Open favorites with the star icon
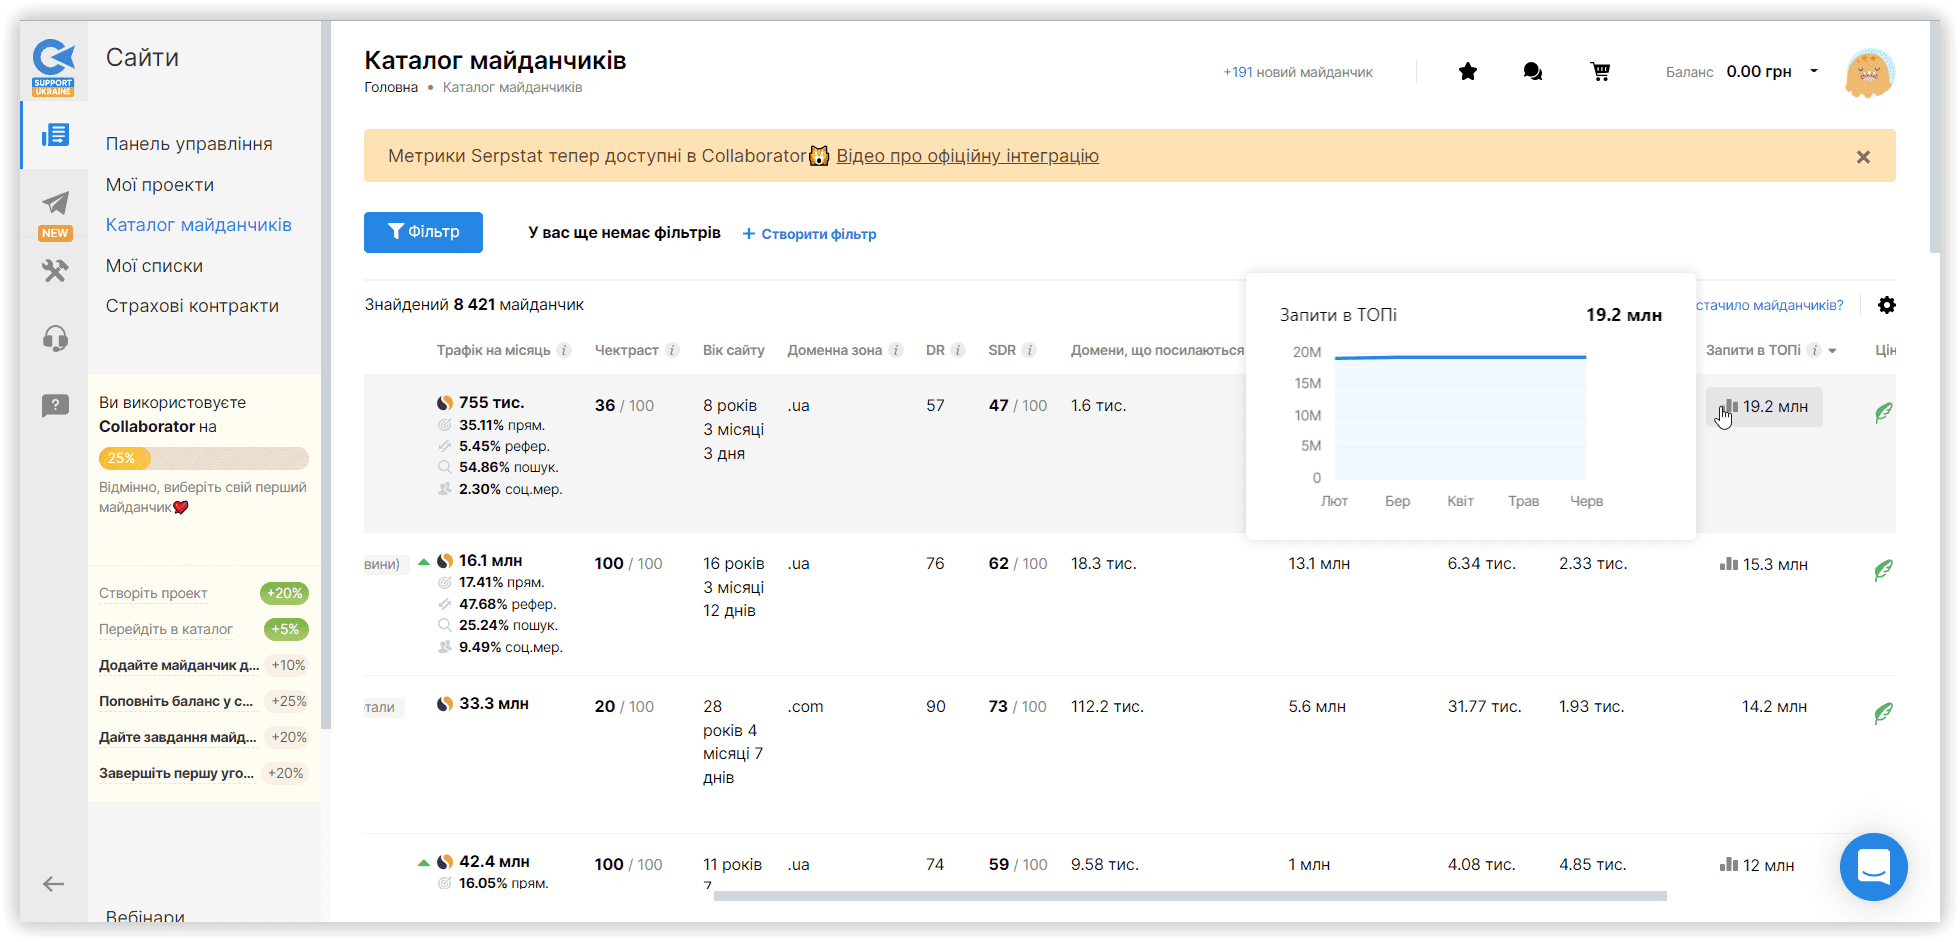Screen dimensions: 1960x942 1468,72
